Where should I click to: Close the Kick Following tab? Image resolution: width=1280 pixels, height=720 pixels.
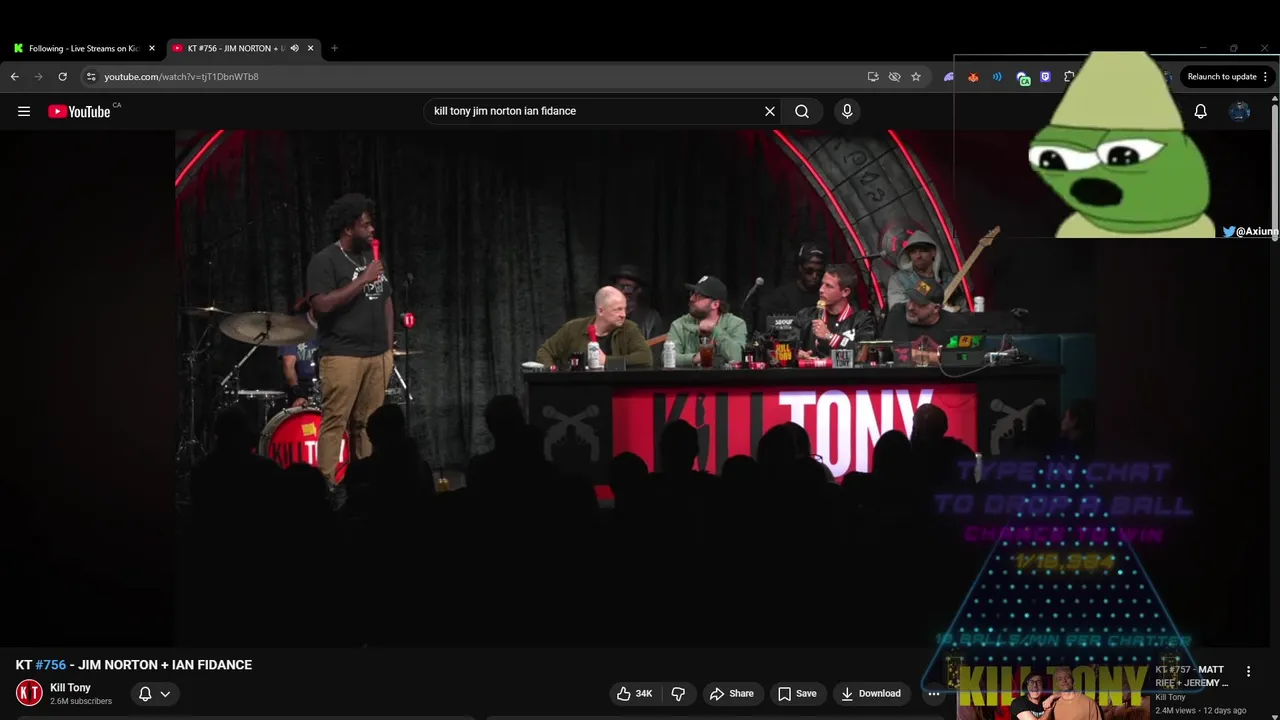click(152, 48)
